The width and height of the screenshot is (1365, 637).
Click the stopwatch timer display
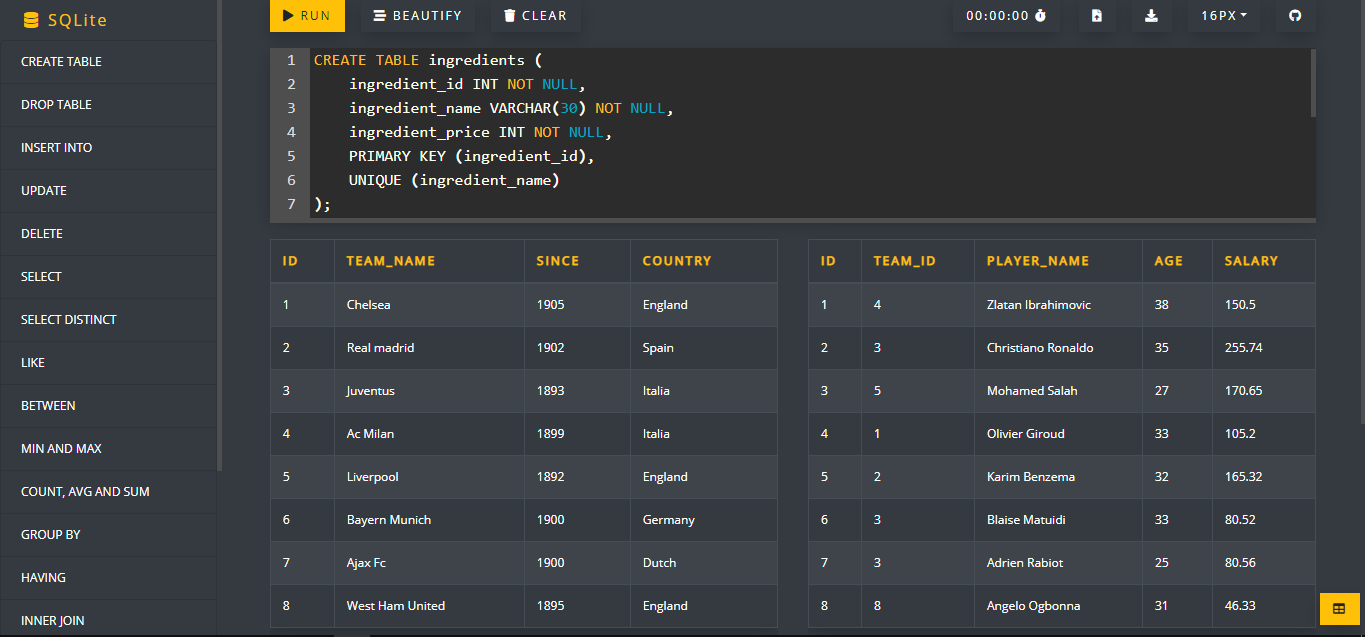tap(1006, 15)
